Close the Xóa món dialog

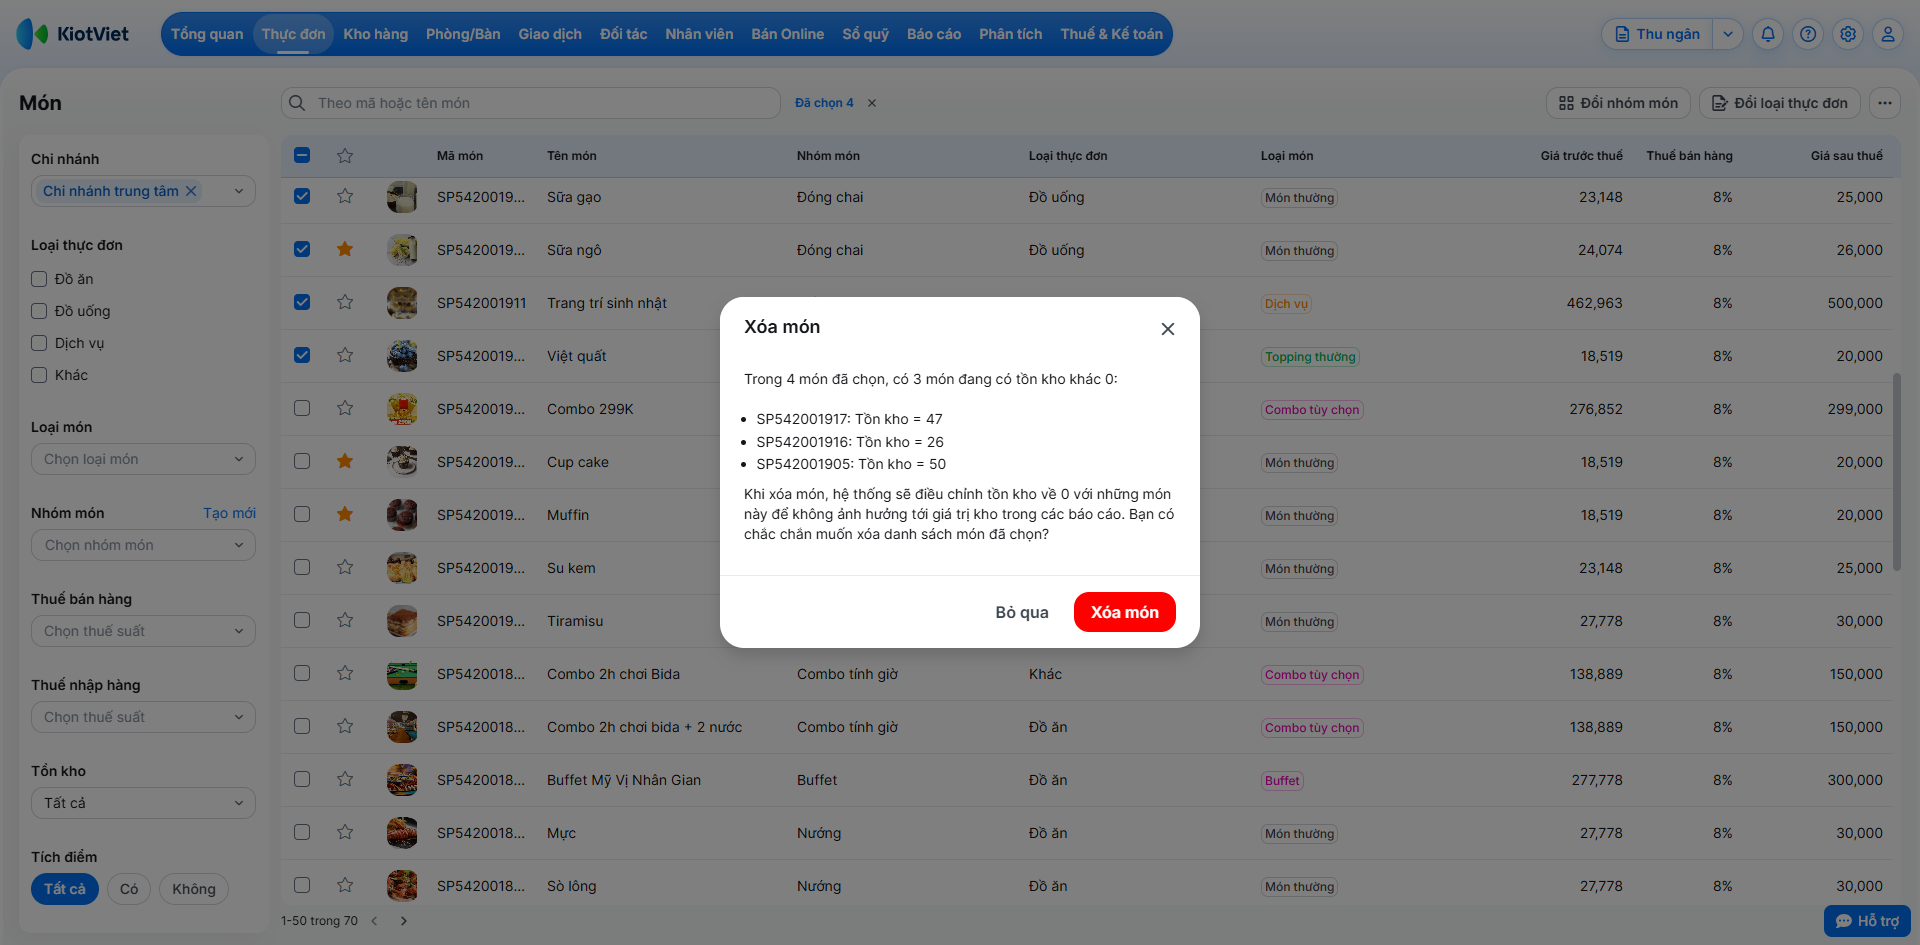1167,329
